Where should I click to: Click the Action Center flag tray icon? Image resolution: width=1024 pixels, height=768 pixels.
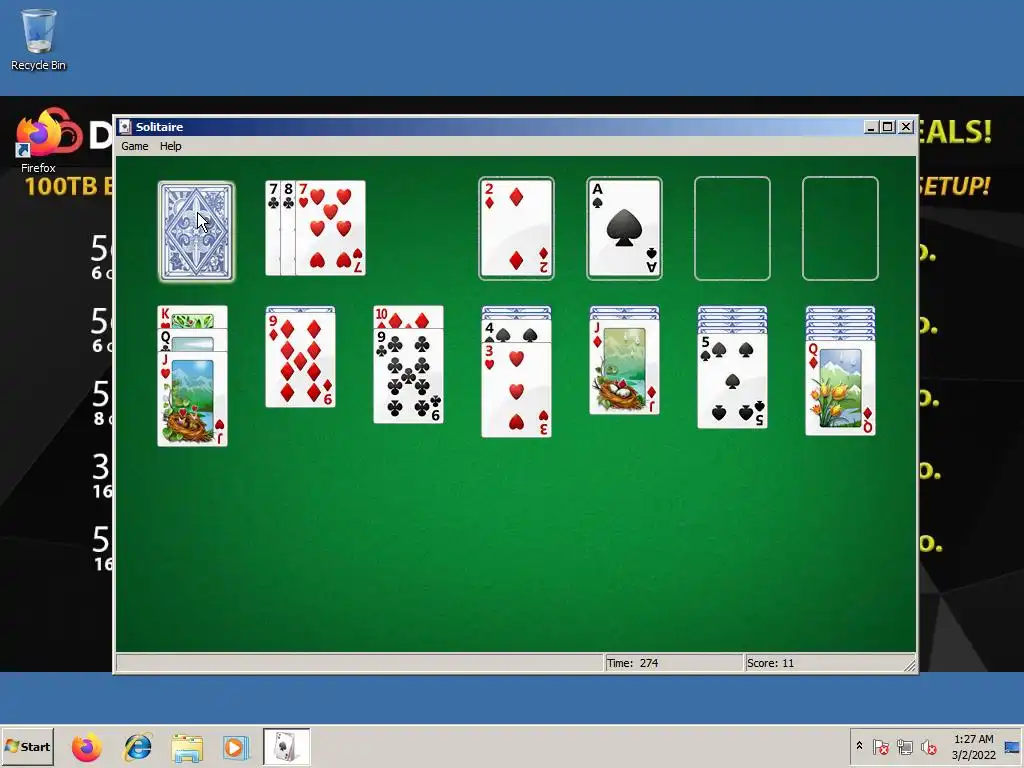(880, 746)
